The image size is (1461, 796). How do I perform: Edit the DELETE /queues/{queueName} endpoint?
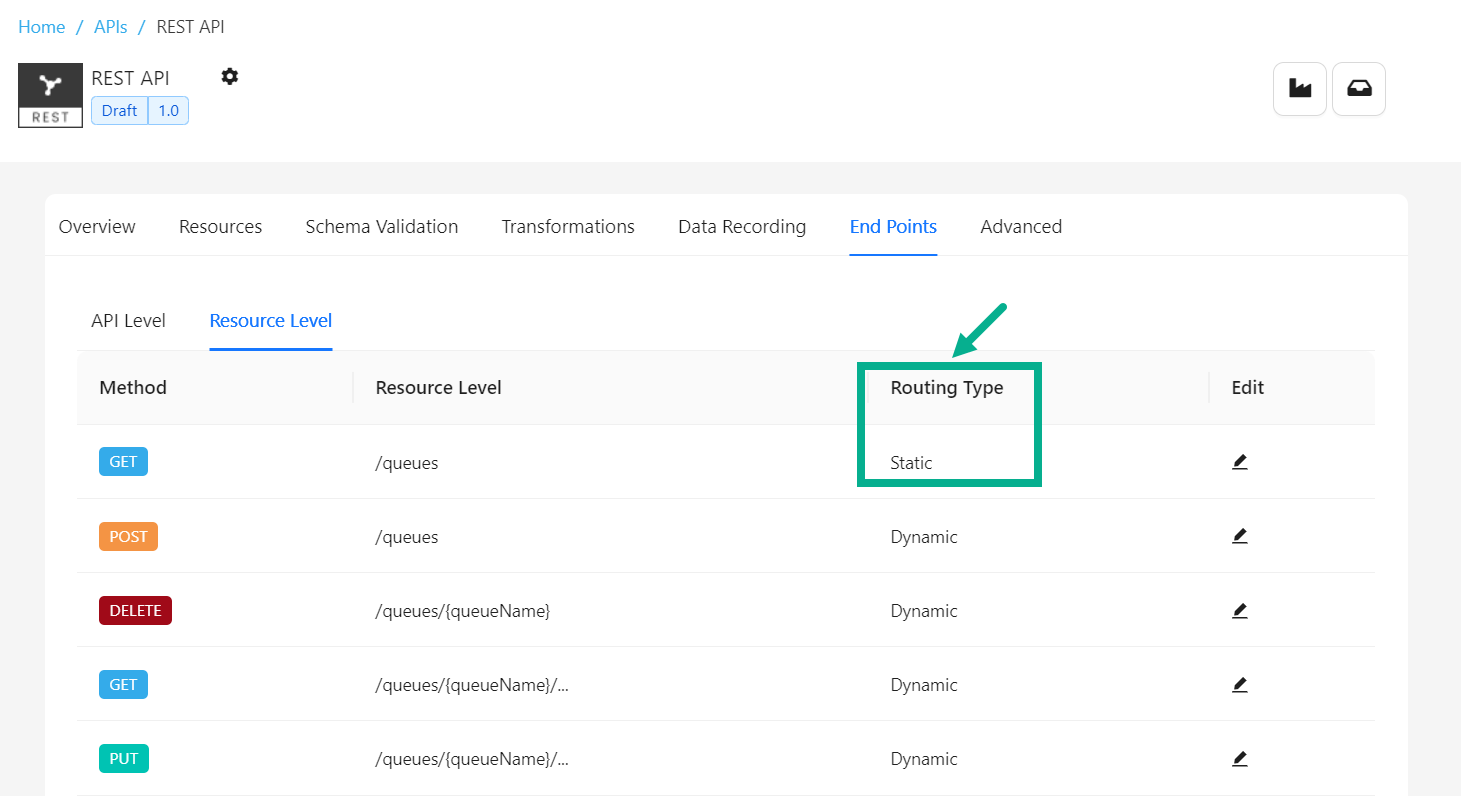(x=1239, y=610)
